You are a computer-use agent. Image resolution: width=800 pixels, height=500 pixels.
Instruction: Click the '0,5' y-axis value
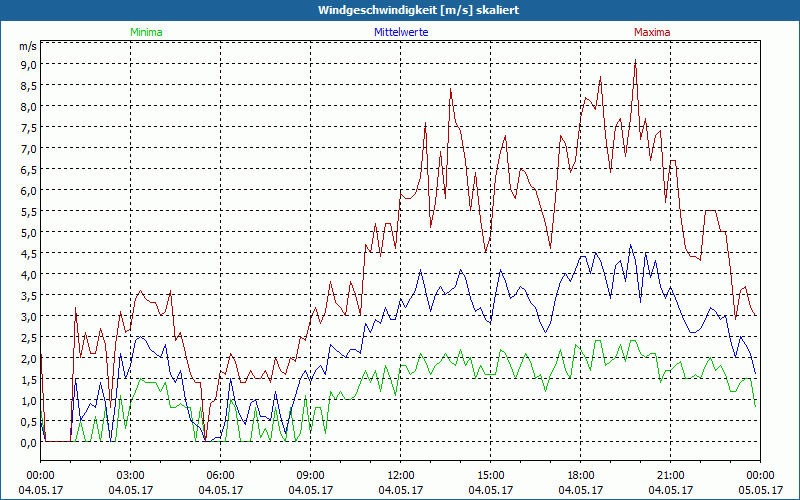[x=28, y=421]
